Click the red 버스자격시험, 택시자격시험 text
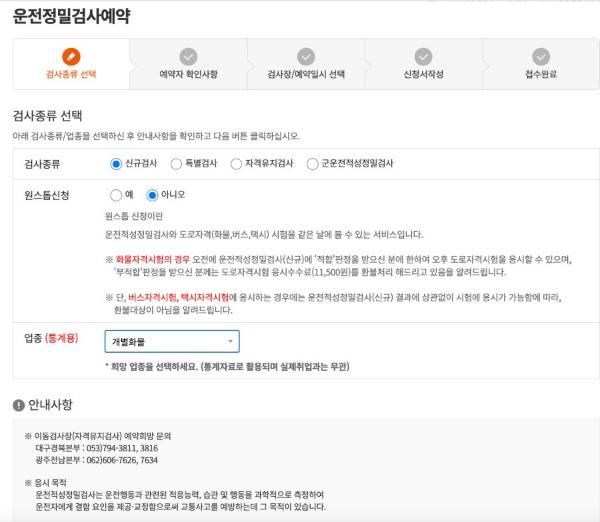Viewport: 600px width, 522px height. (178, 297)
